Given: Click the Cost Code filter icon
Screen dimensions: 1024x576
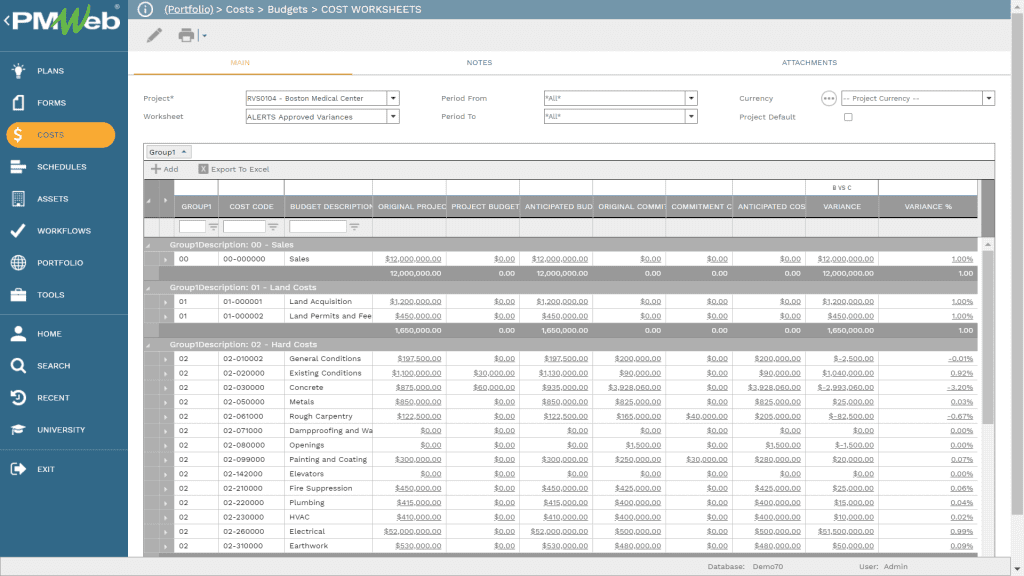Looking at the screenshot, I should (273, 227).
